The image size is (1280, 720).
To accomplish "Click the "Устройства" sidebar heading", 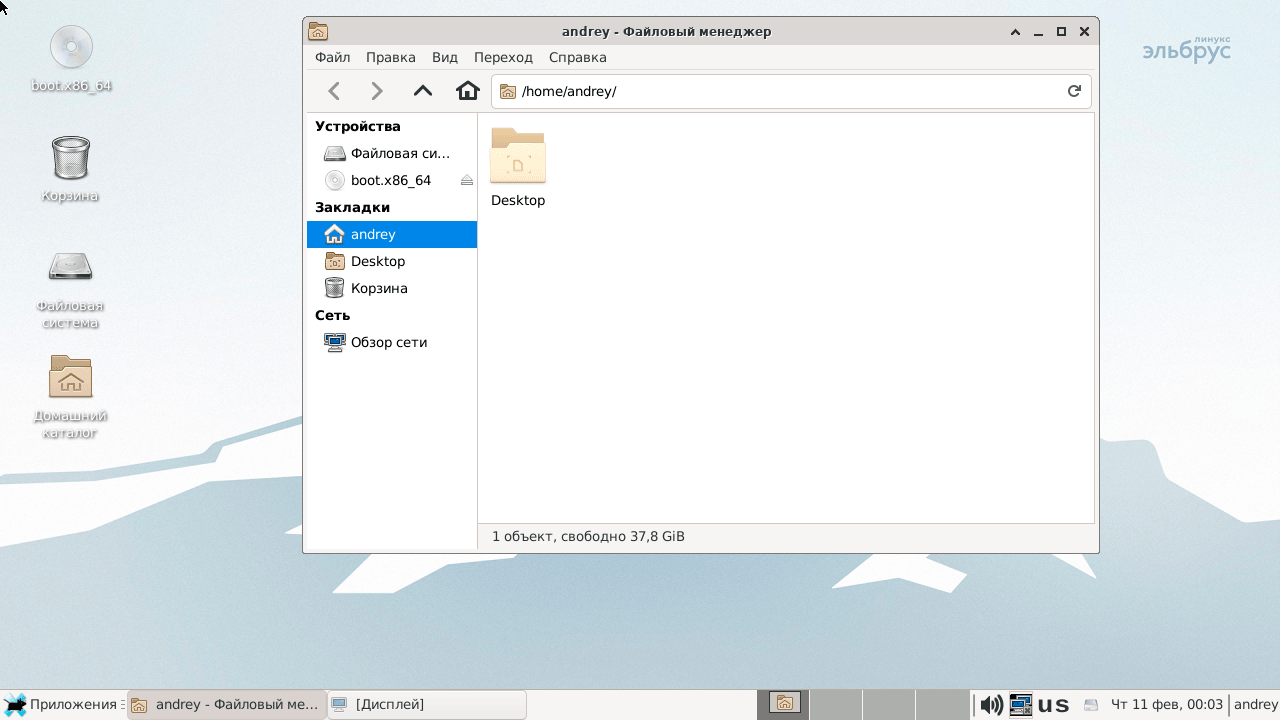I will point(358,126).
